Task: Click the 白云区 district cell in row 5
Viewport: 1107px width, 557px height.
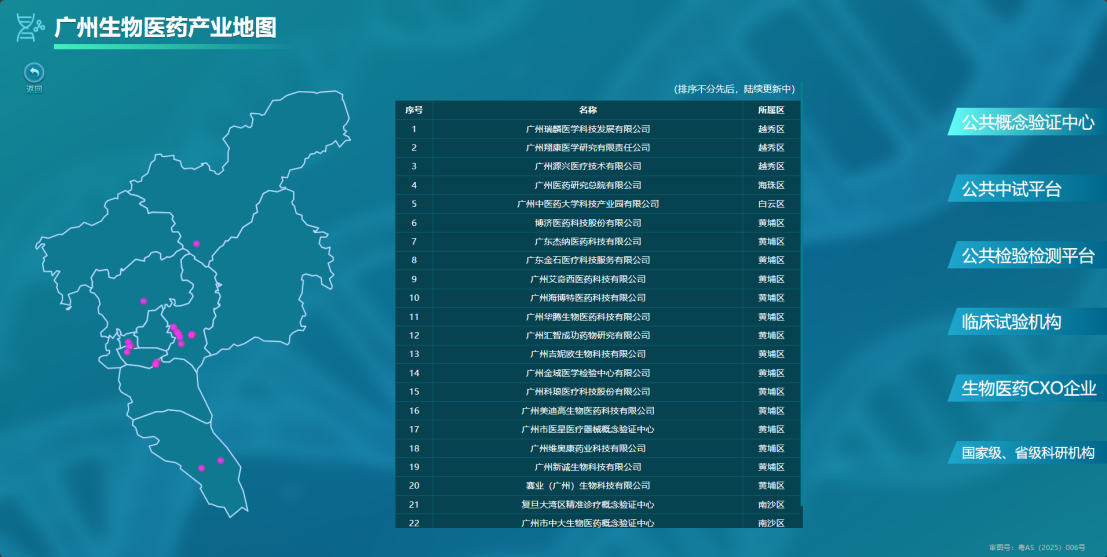Action: point(771,204)
